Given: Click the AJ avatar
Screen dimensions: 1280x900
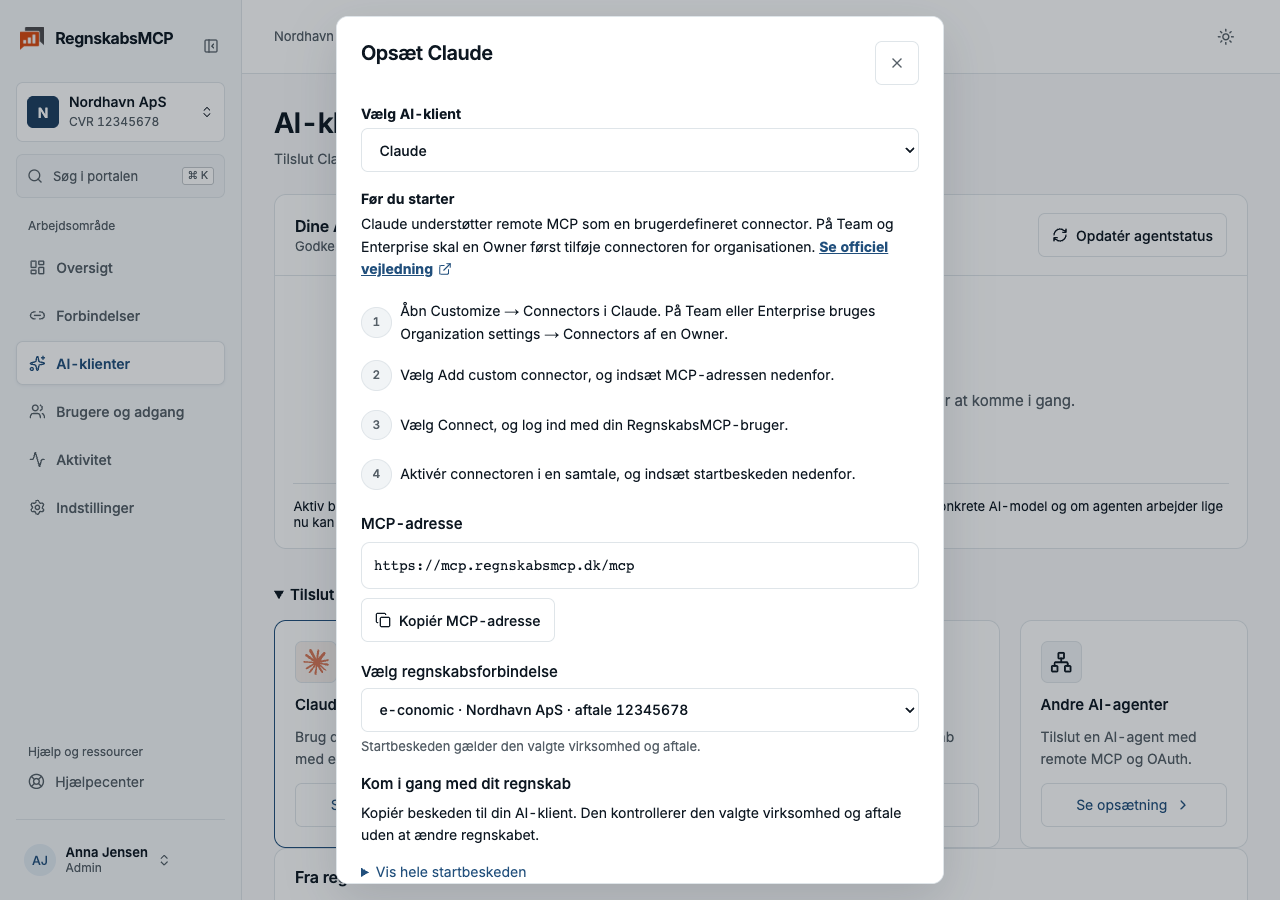Looking at the screenshot, I should (40, 860).
